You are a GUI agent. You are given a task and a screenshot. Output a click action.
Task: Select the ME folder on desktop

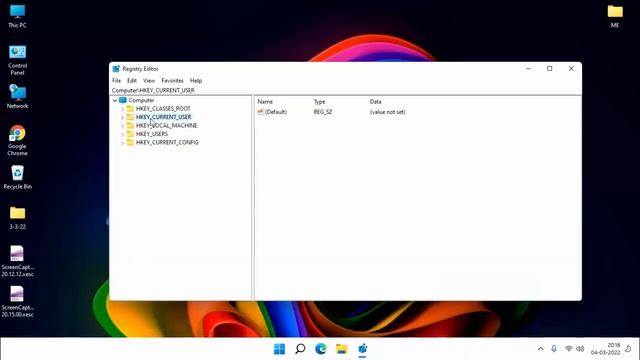pyautogui.click(x=615, y=16)
